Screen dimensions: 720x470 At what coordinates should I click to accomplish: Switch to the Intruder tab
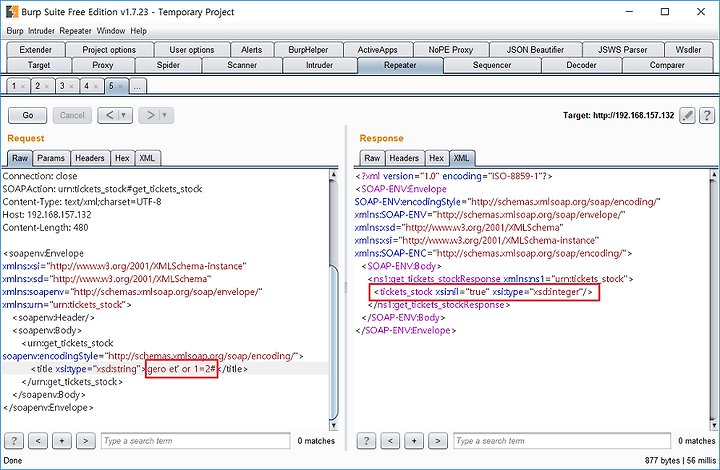[320, 65]
